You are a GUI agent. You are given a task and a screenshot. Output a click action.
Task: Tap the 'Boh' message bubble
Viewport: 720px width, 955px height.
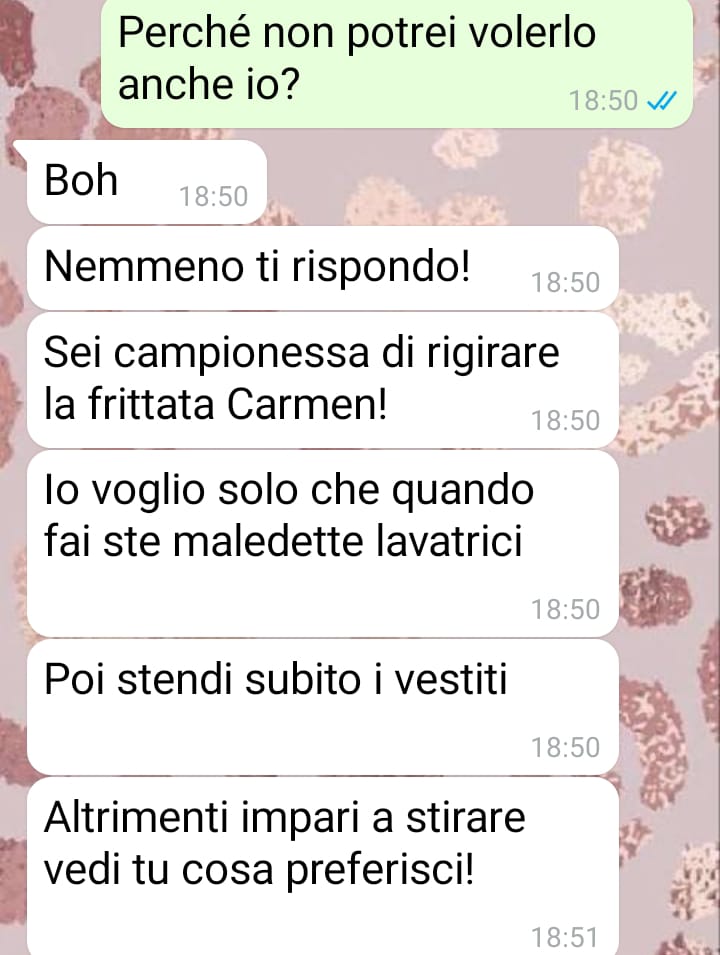[x=147, y=181]
